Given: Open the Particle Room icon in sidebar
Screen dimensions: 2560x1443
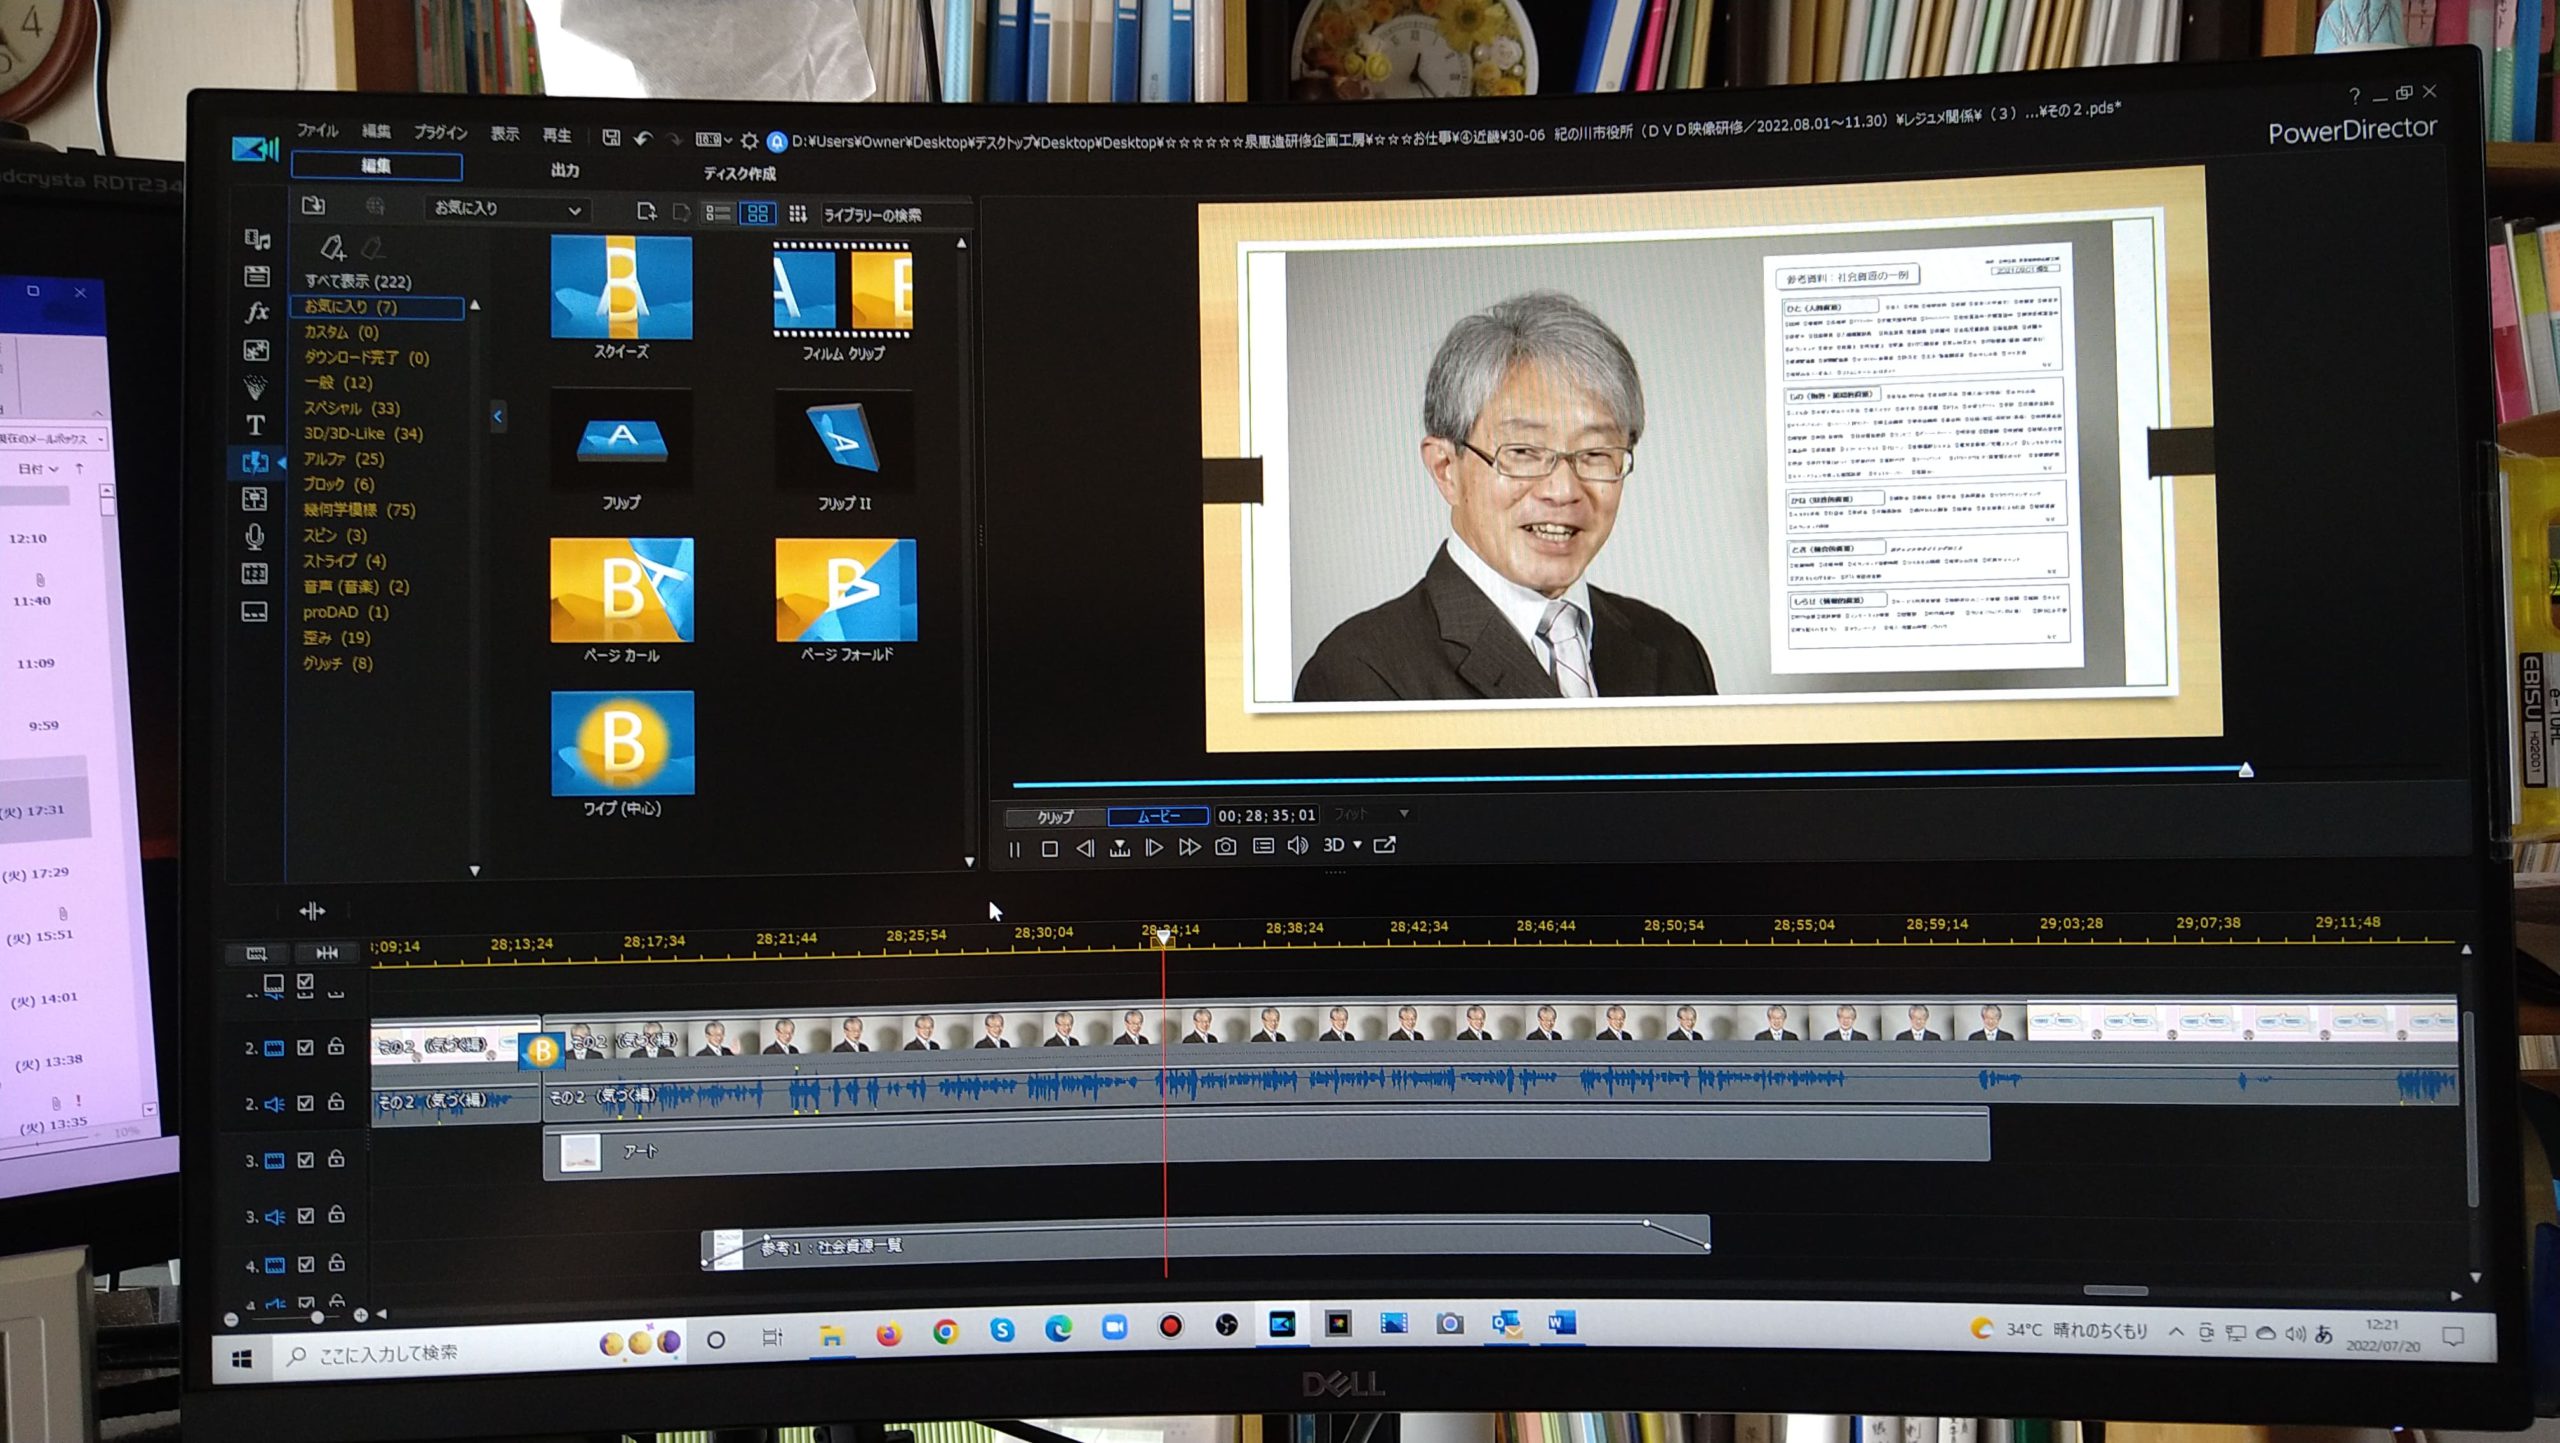Looking at the screenshot, I should [256, 387].
